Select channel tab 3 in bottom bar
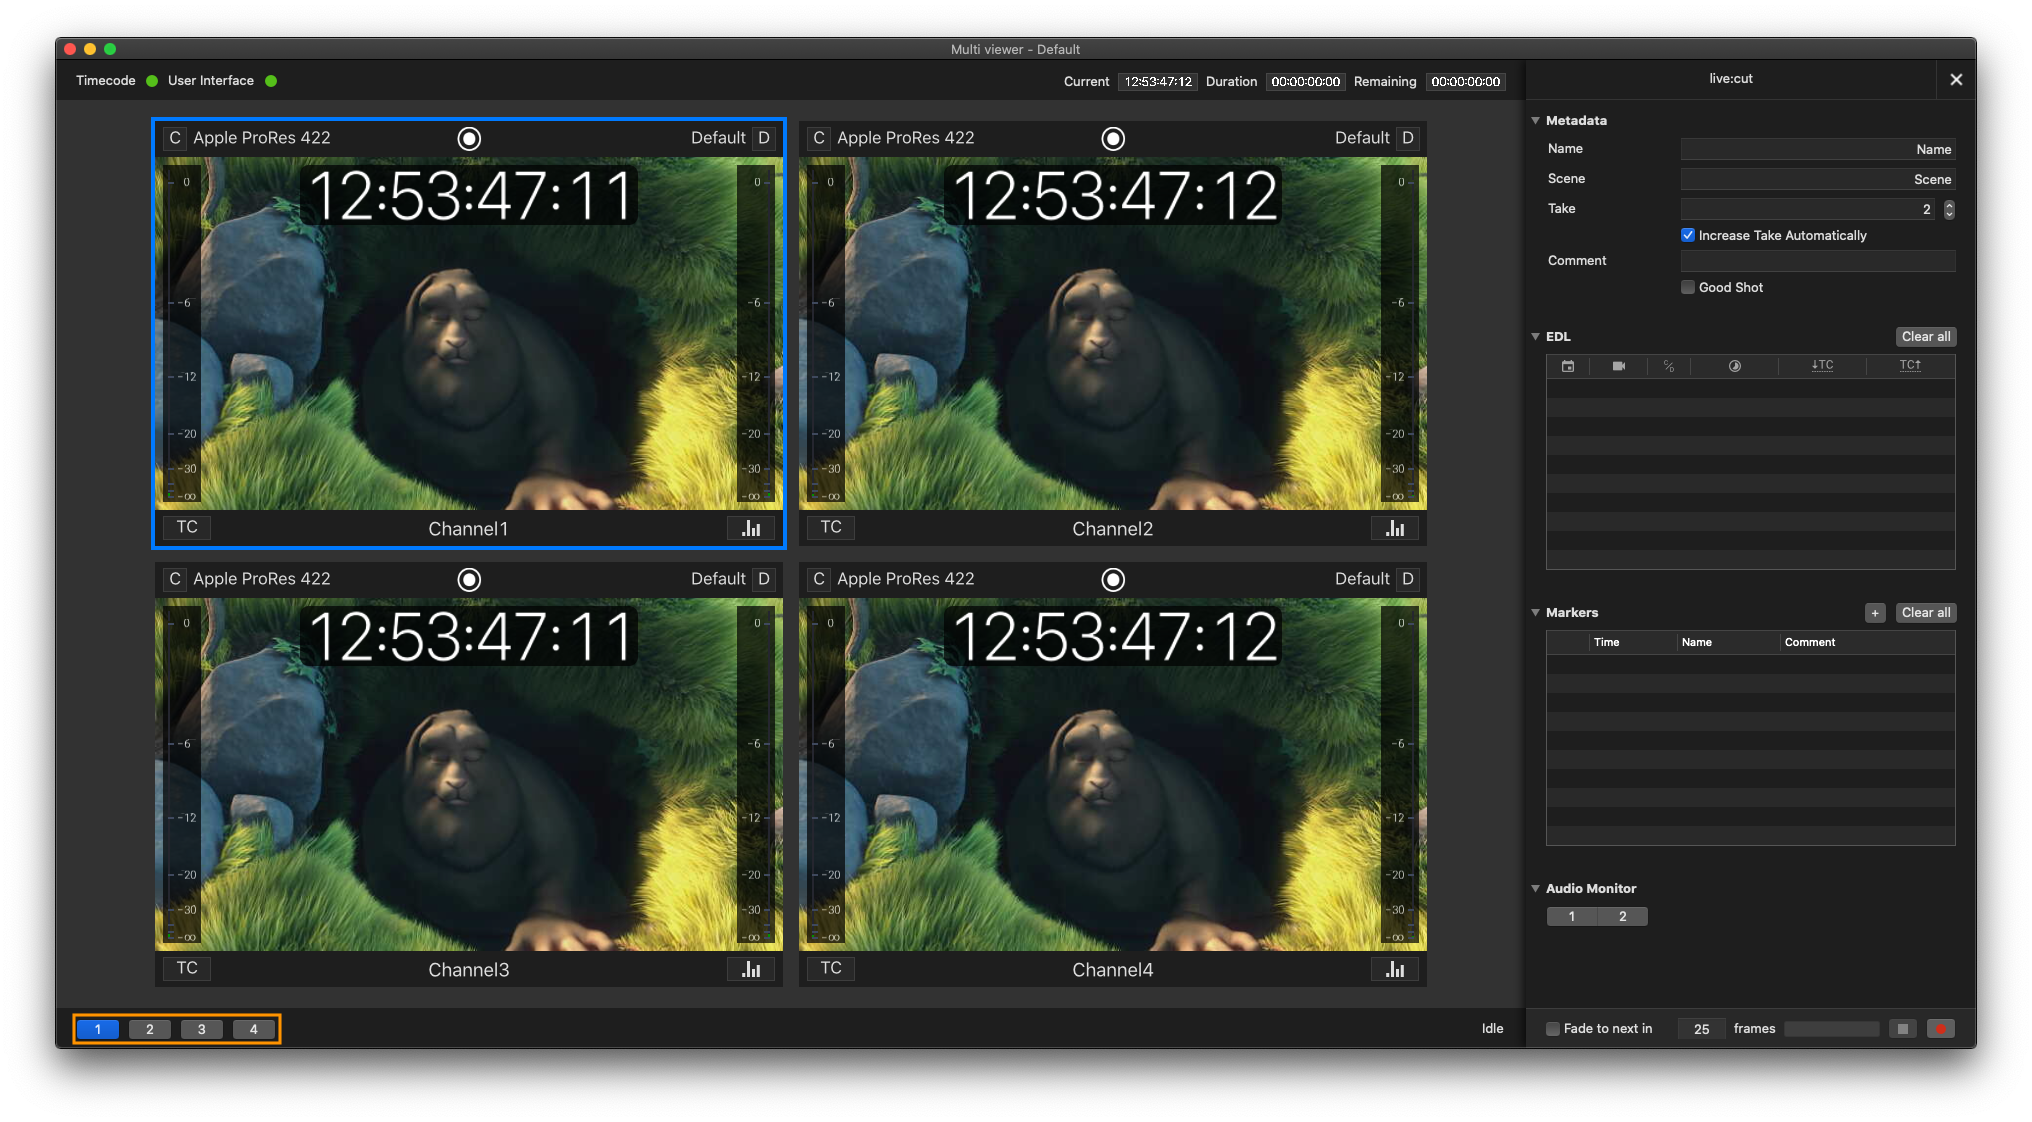Image resolution: width=2032 pixels, height=1122 pixels. [x=202, y=1029]
